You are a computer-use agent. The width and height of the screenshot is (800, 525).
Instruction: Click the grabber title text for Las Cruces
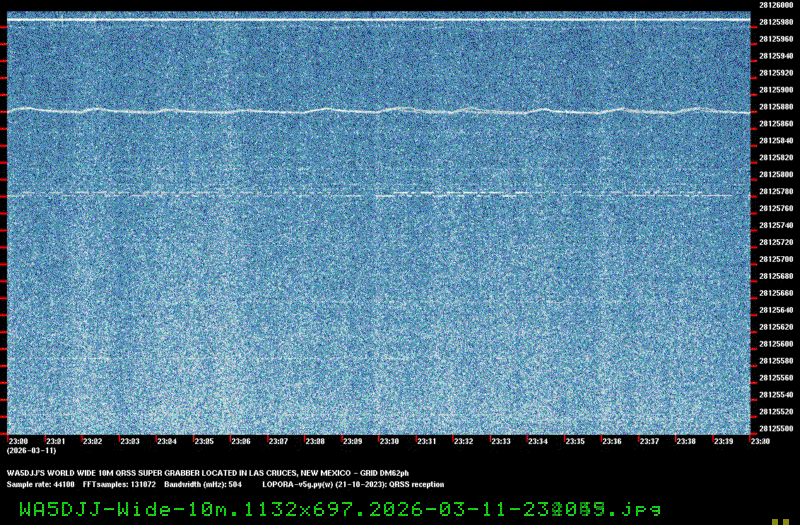point(170,473)
